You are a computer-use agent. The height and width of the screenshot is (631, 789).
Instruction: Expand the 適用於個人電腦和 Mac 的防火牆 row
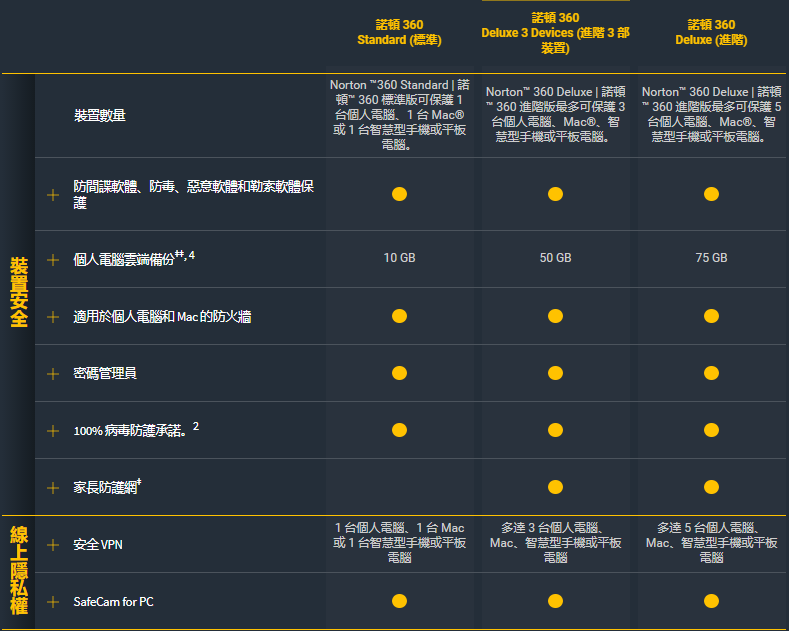tap(53, 317)
